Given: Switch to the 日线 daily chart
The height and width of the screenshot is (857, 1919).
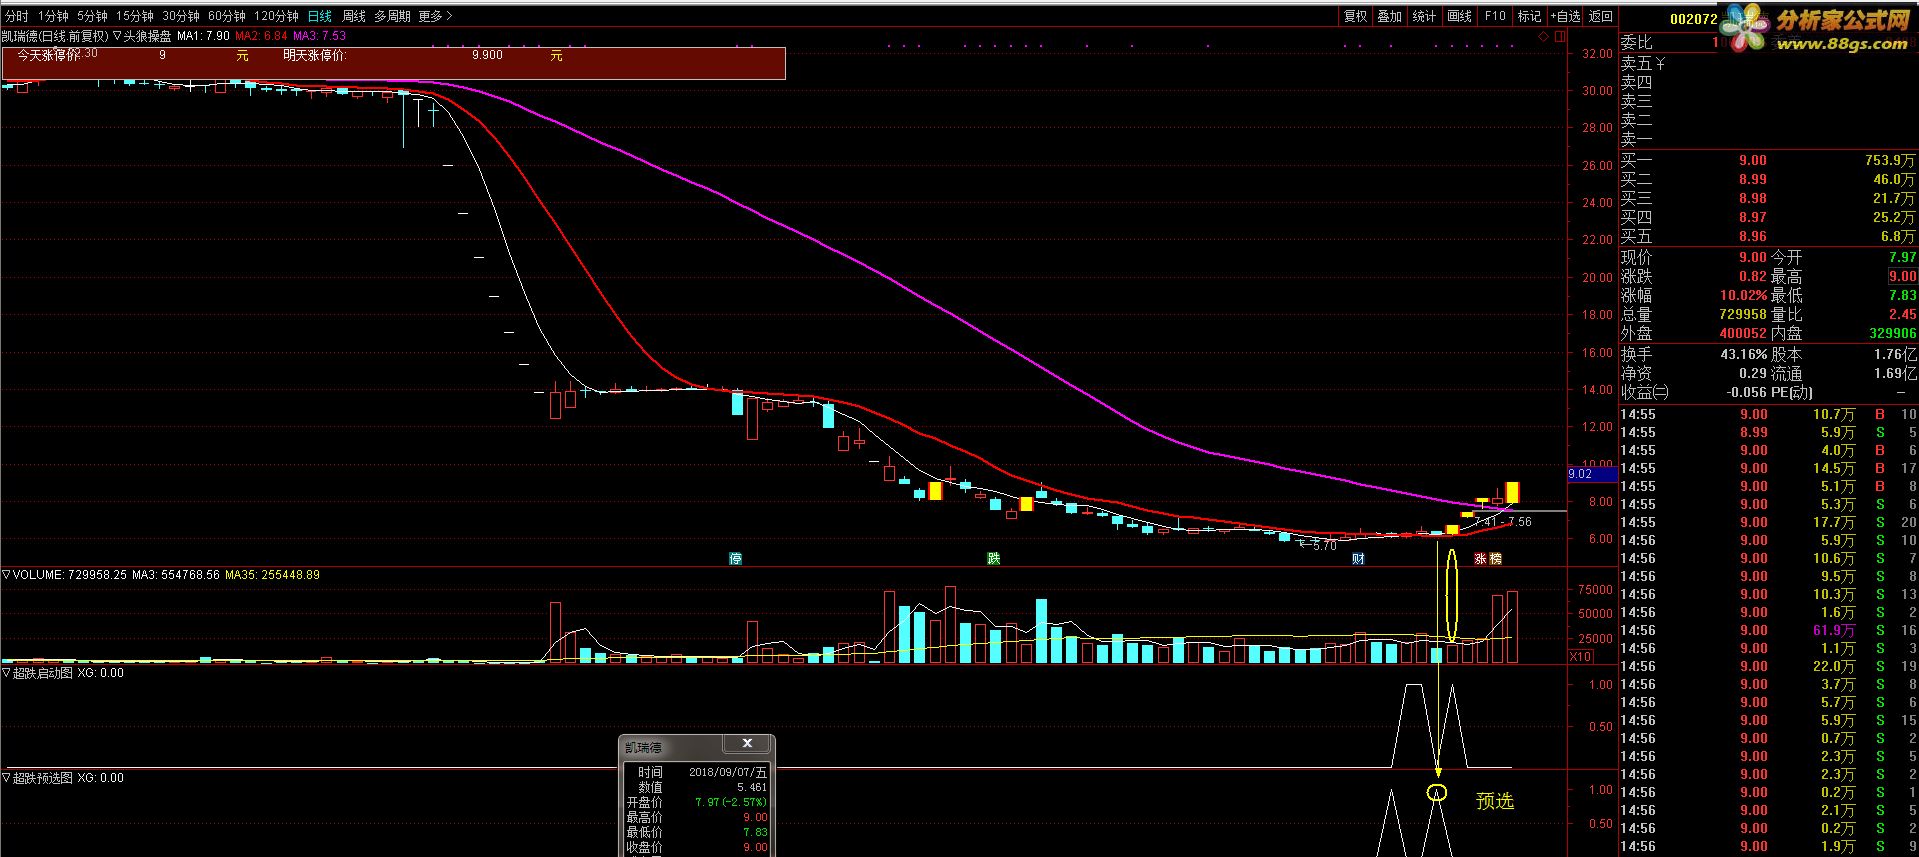Looking at the screenshot, I should [320, 16].
